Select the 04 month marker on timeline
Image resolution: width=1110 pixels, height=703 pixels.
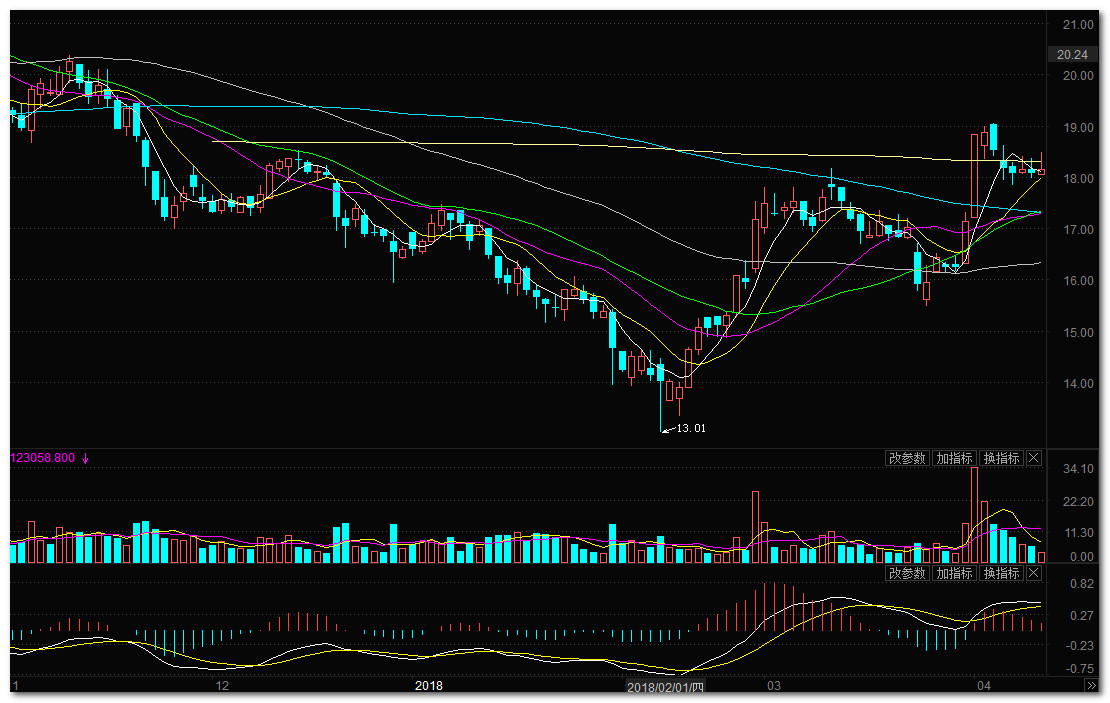[984, 686]
